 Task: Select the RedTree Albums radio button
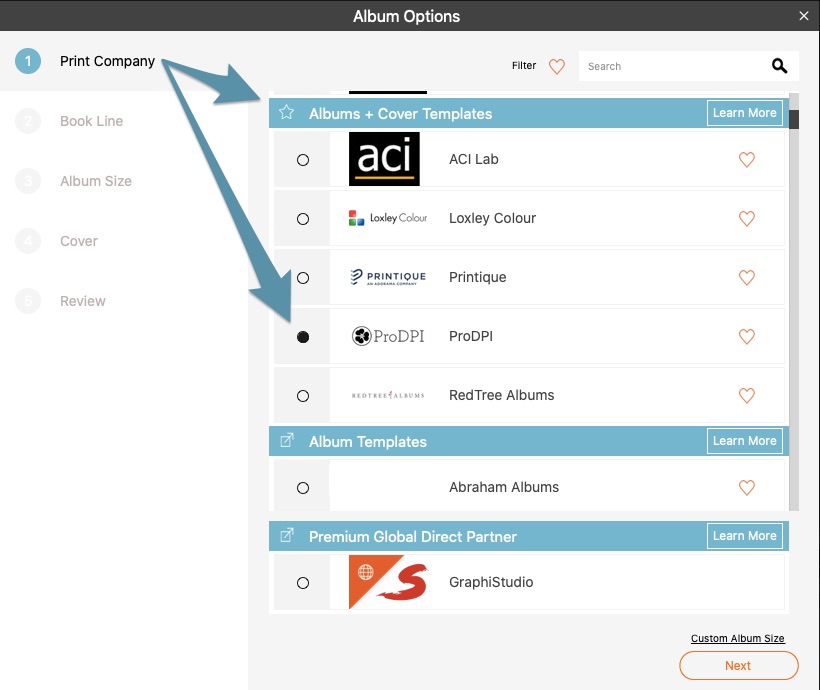point(303,396)
